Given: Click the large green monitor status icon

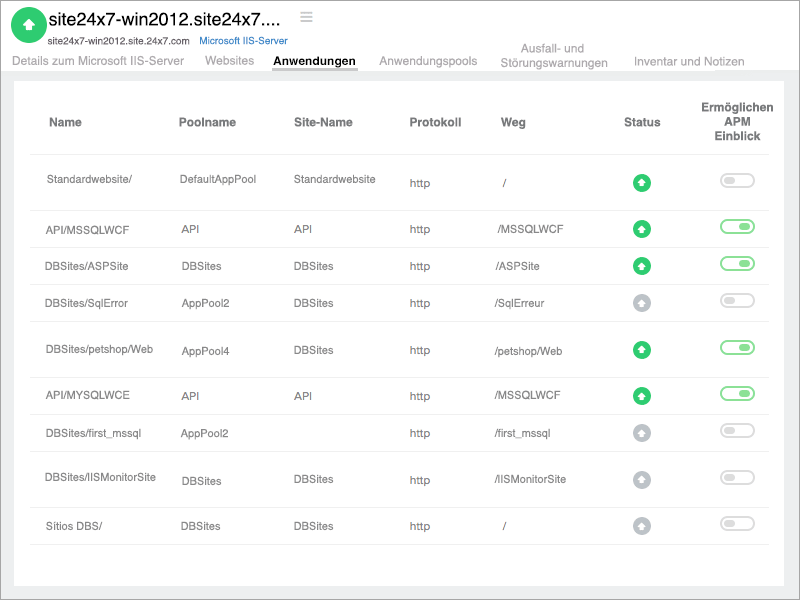Looking at the screenshot, I should (x=28, y=25).
